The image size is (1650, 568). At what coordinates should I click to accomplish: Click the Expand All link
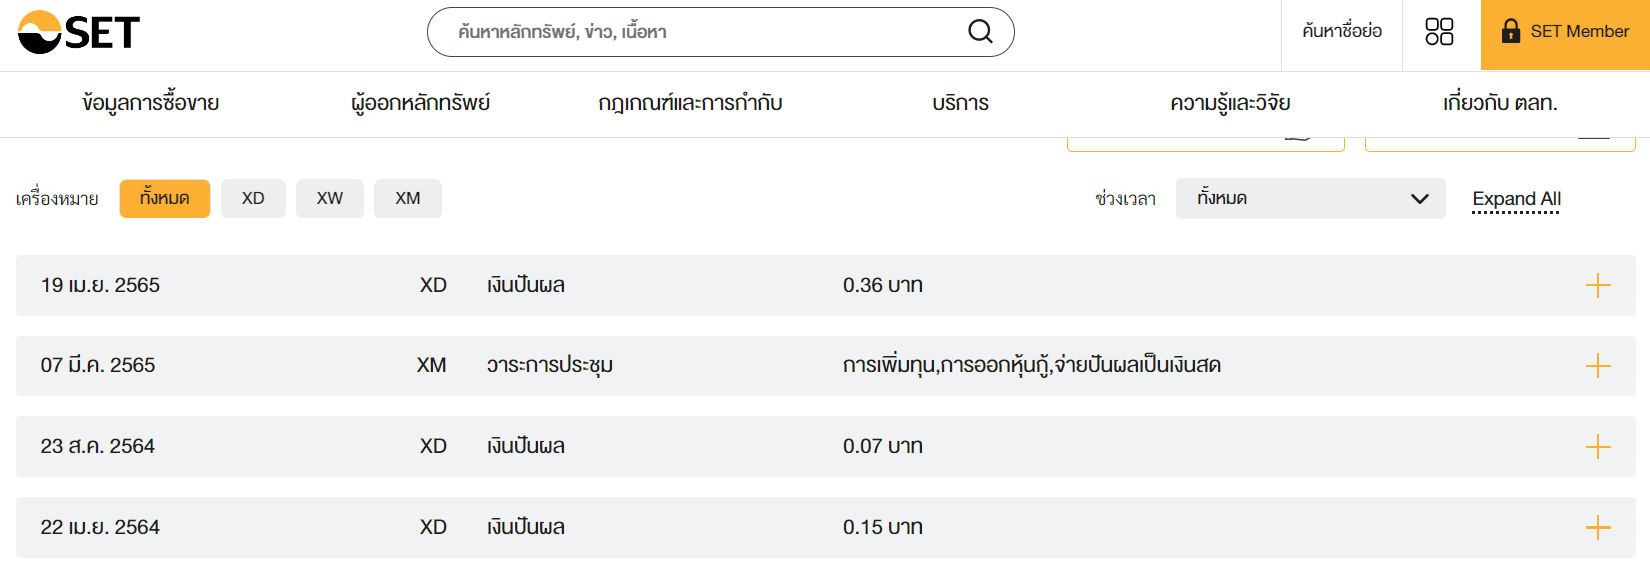[1516, 199]
